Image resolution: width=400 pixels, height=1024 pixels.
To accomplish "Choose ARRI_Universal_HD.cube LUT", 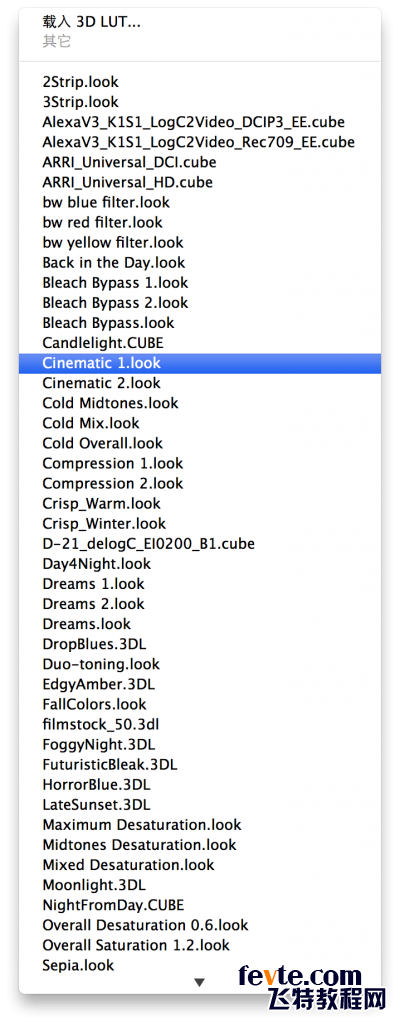I will [199, 182].
